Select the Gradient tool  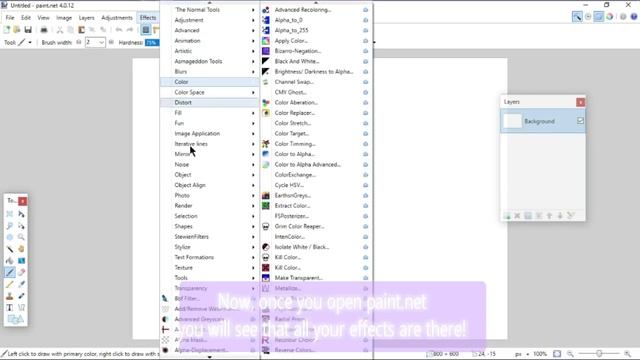coord(21,260)
